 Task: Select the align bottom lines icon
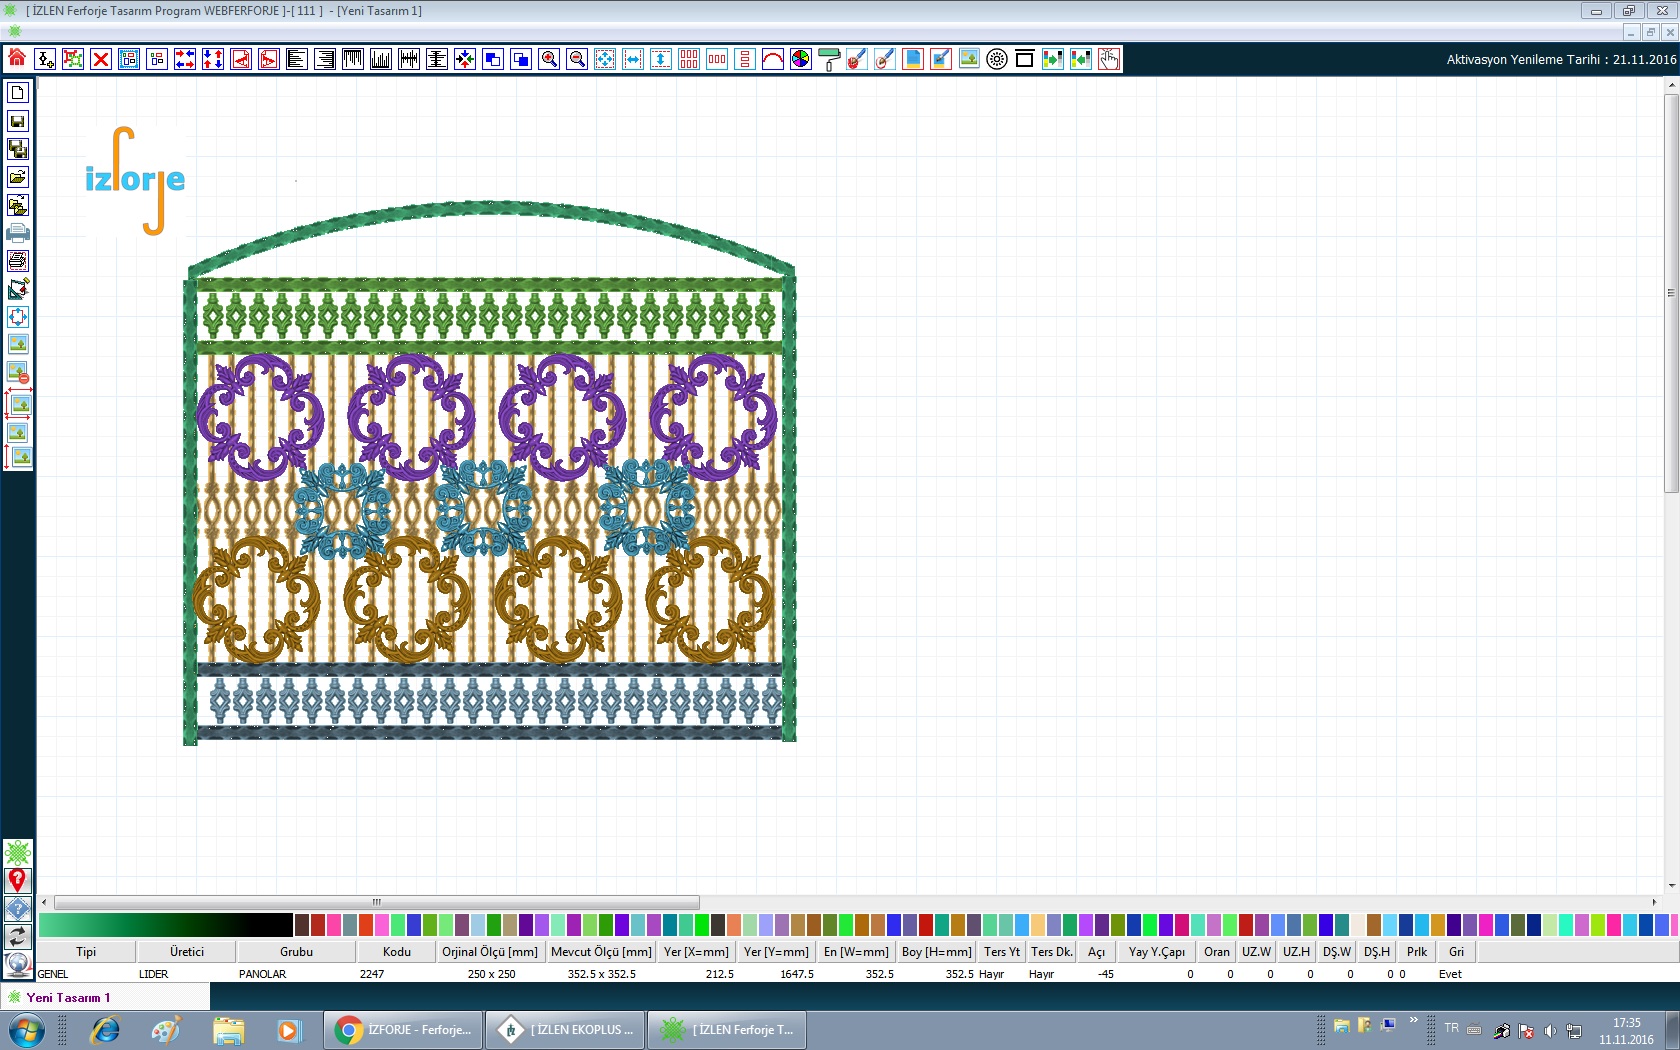tap(381, 59)
